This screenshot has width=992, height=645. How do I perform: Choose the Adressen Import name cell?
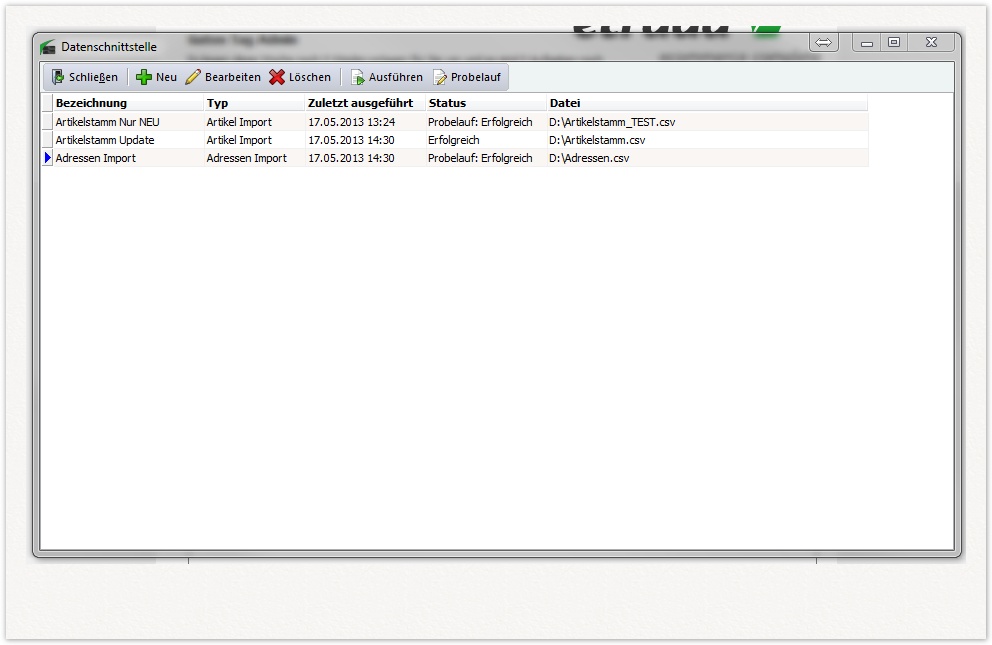pyautogui.click(x=95, y=158)
